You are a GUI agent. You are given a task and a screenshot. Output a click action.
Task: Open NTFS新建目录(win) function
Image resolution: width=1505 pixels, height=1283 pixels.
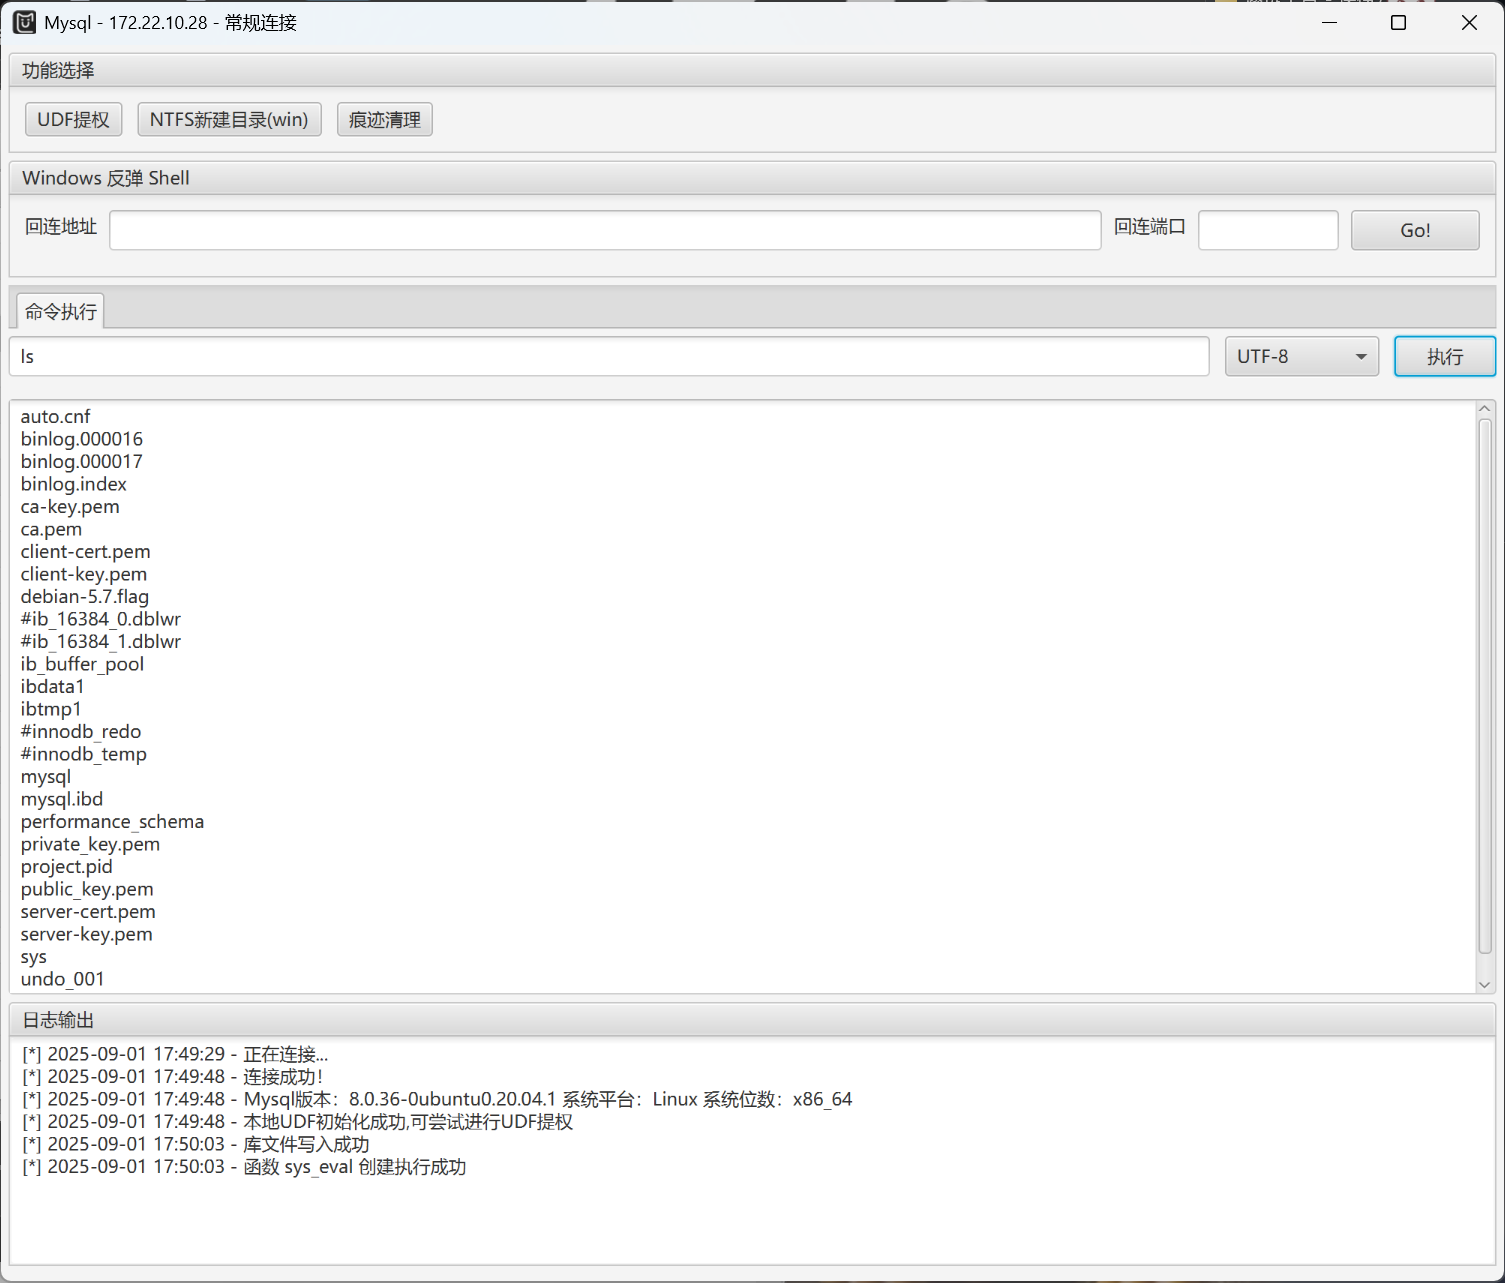pyautogui.click(x=229, y=120)
